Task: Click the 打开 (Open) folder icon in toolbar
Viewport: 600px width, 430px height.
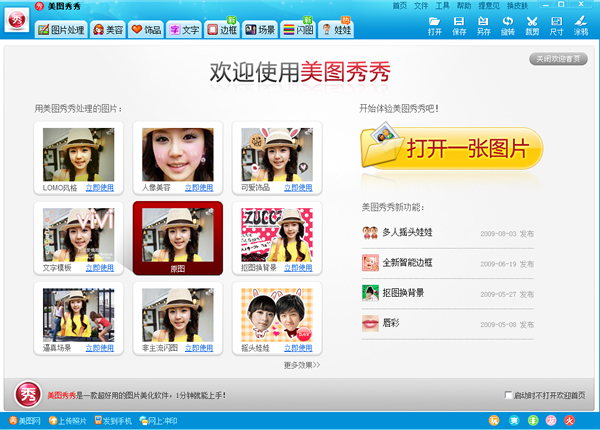Action: tap(435, 25)
